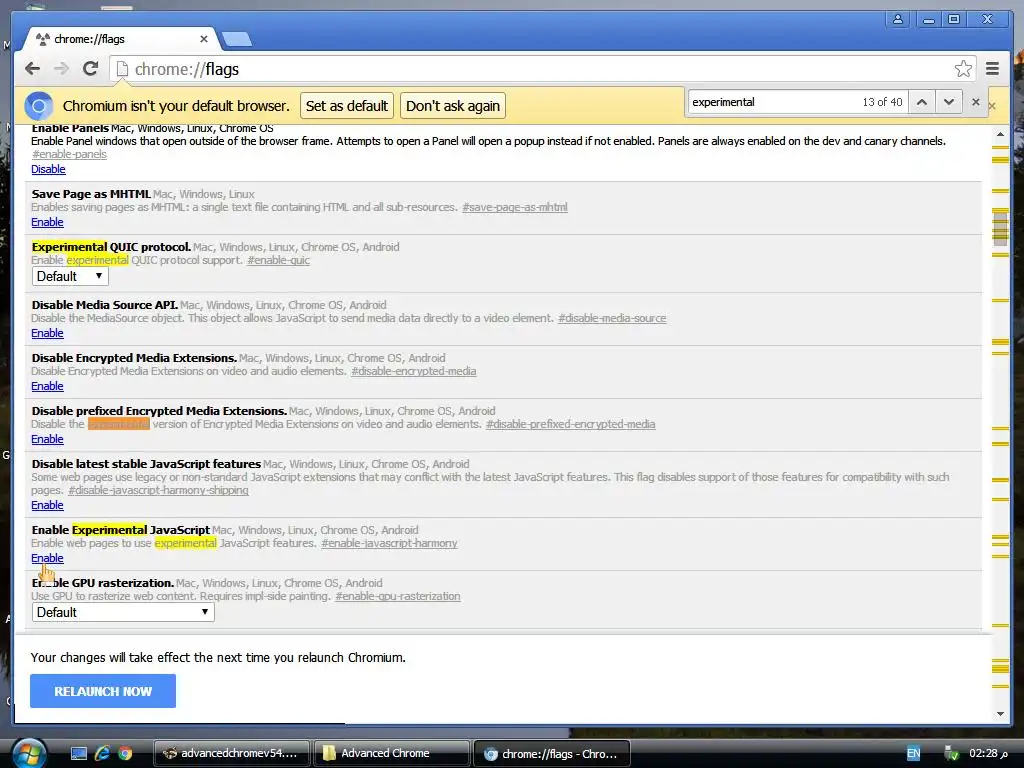Open the #enable-quic anchor link
This screenshot has width=1024, height=768.
[x=278, y=260]
